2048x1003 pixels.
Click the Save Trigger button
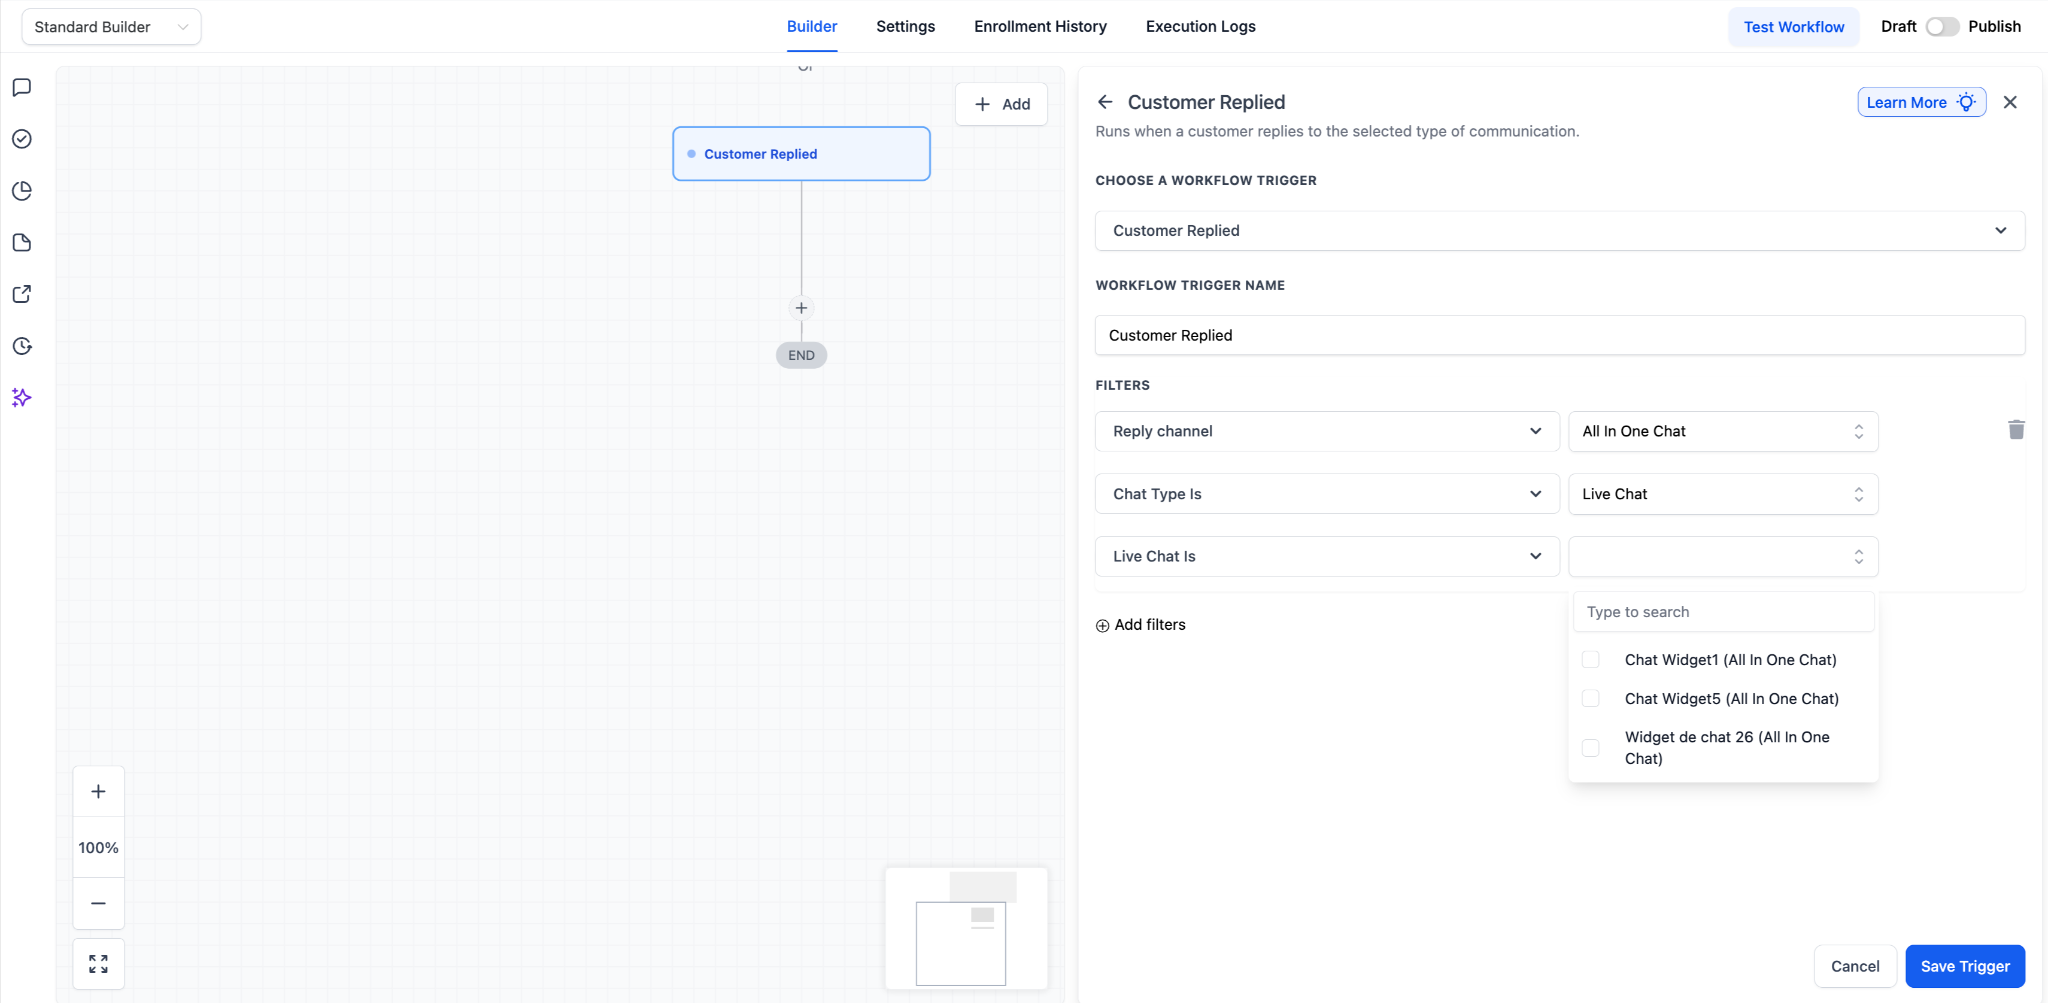click(1964, 966)
